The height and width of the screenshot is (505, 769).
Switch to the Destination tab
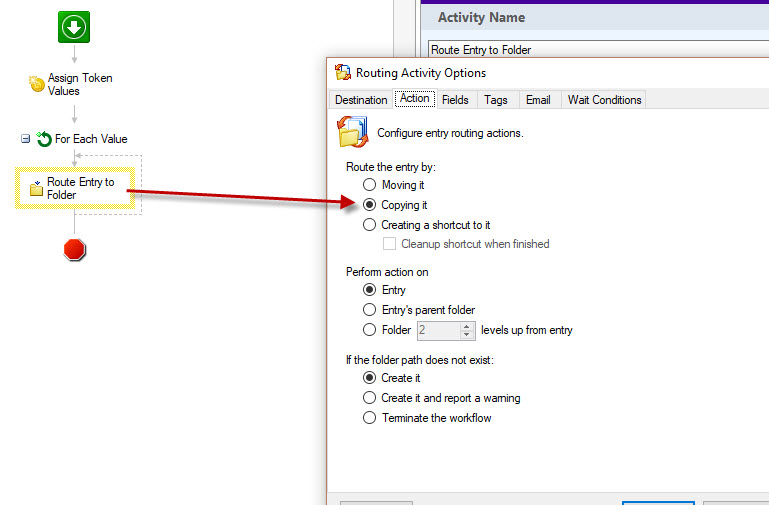coord(361,100)
